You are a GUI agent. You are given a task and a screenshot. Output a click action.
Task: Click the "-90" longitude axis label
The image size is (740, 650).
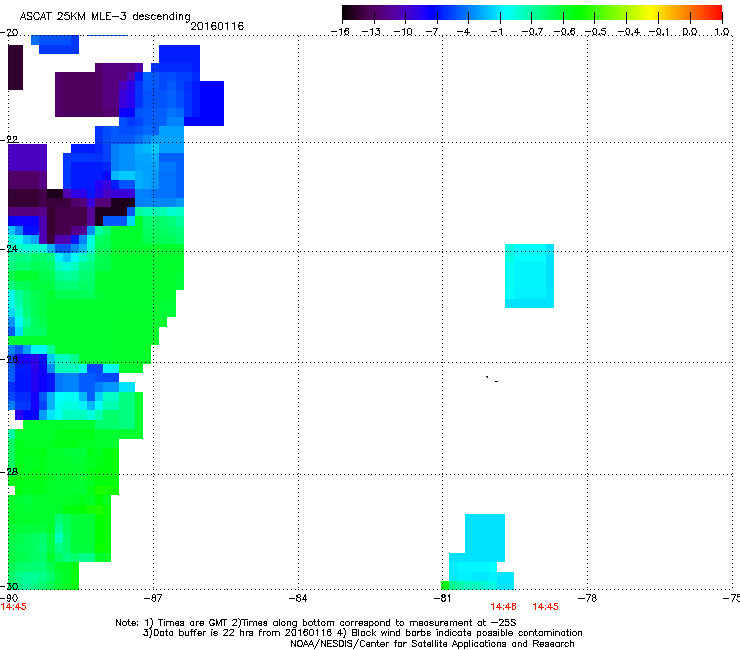coord(9,598)
